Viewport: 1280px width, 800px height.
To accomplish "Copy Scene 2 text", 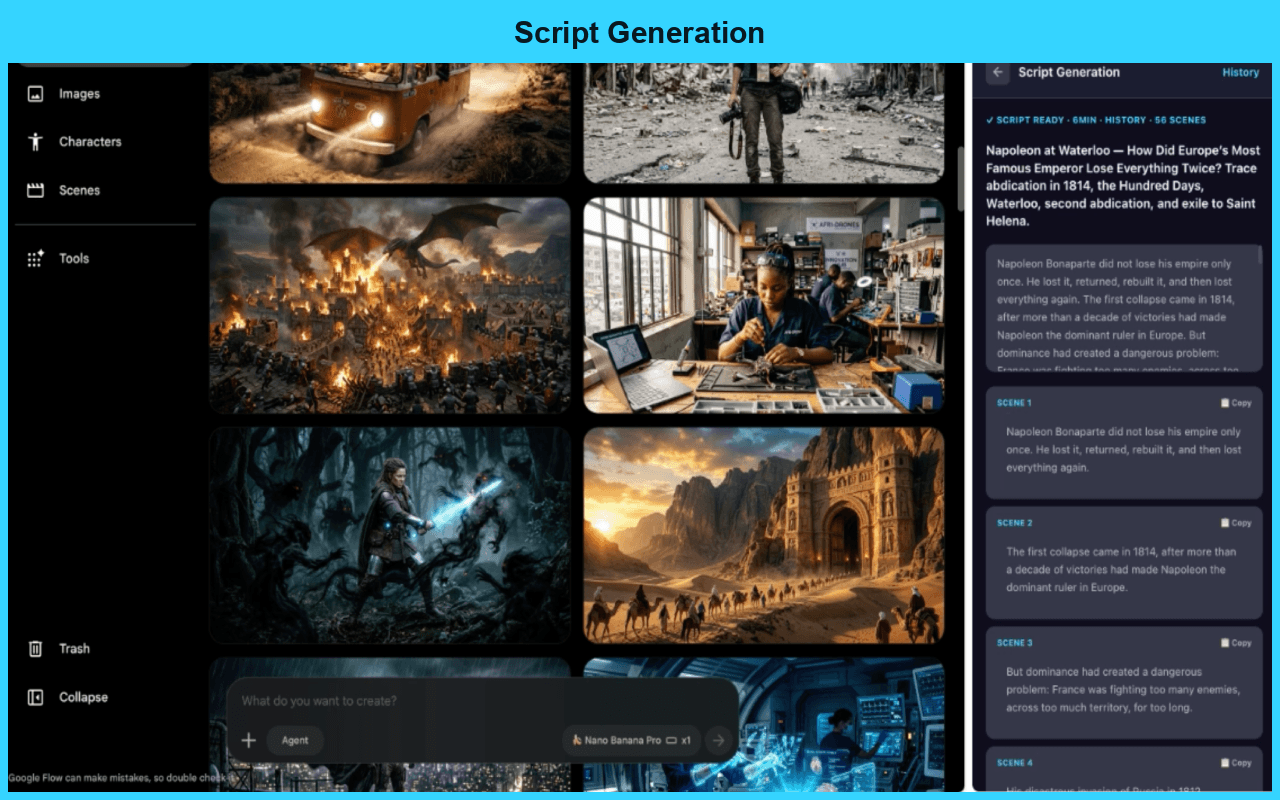I will [x=1236, y=523].
